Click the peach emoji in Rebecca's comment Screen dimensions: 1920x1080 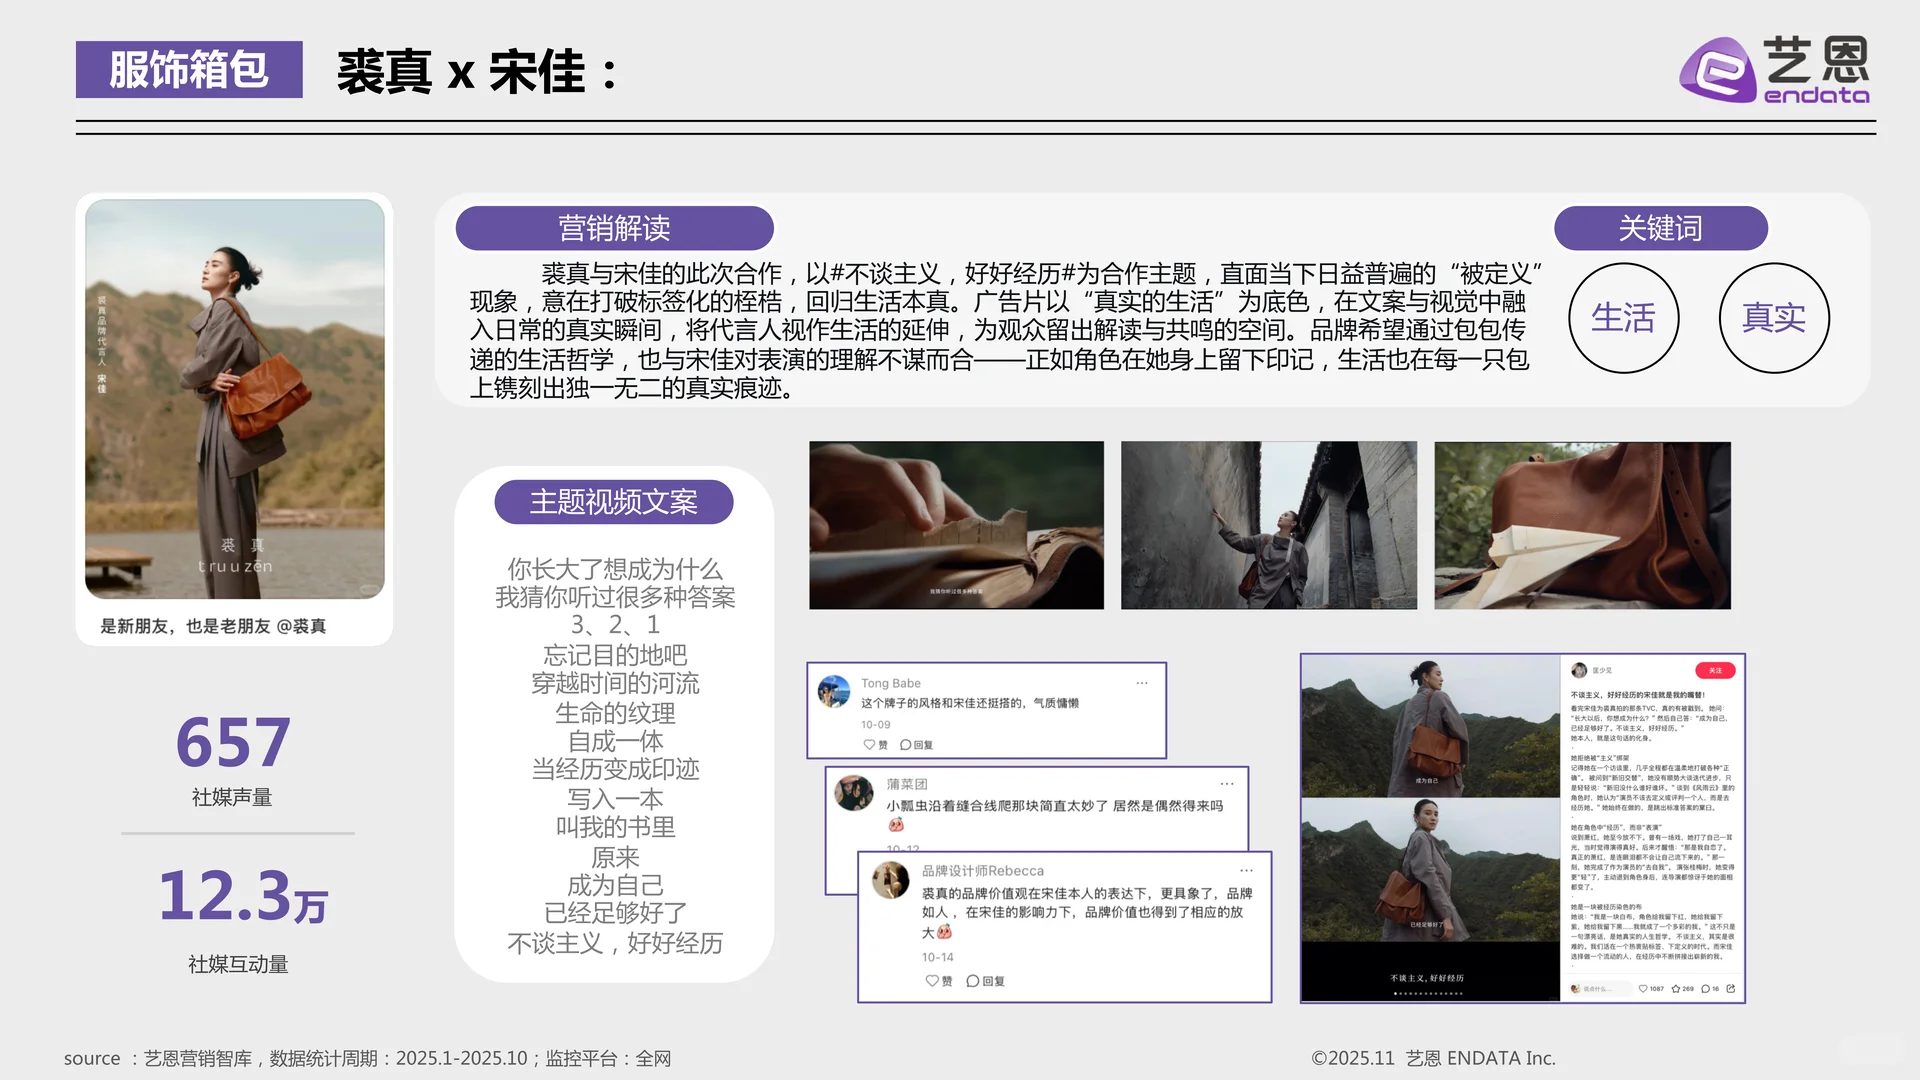click(944, 932)
